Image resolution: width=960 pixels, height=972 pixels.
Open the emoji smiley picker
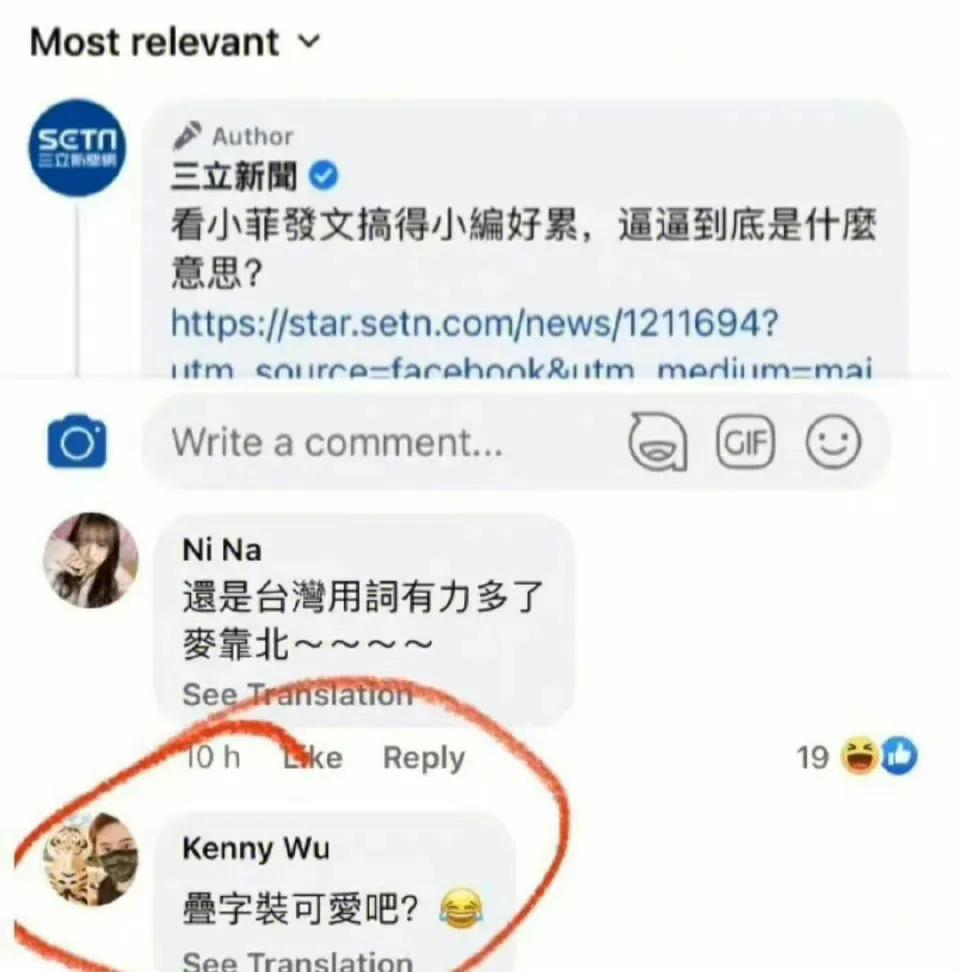pyautogui.click(x=833, y=442)
